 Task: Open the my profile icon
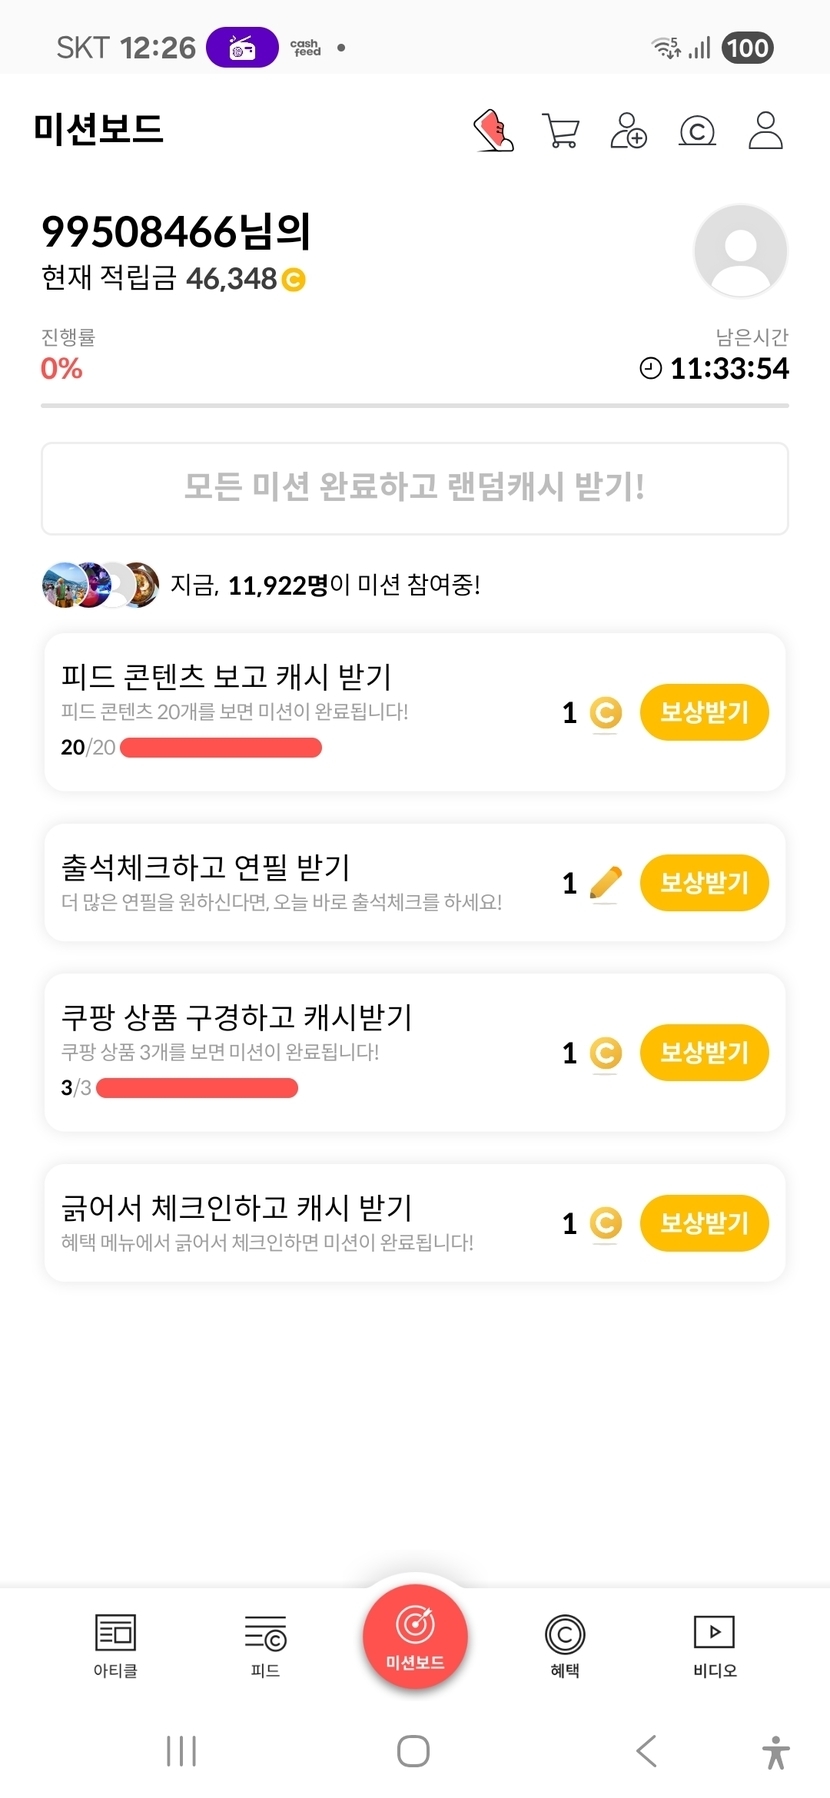click(765, 130)
